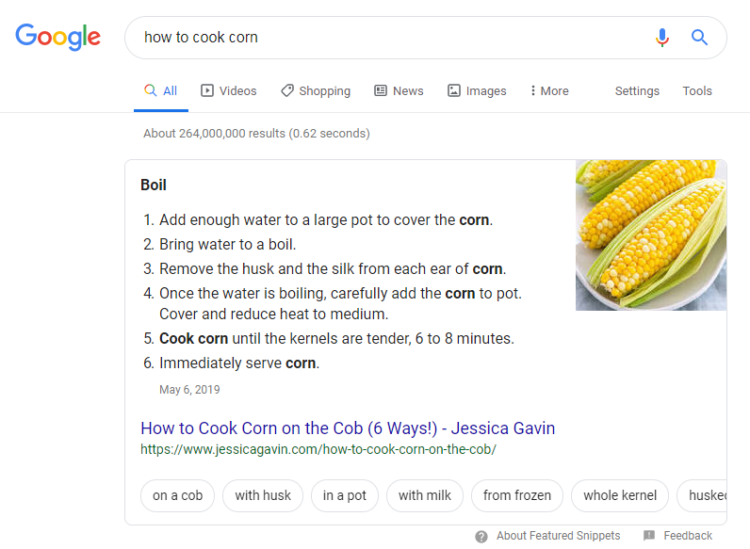750x549 pixels.
Task: Select the "whole kernel" chip
Action: [620, 495]
